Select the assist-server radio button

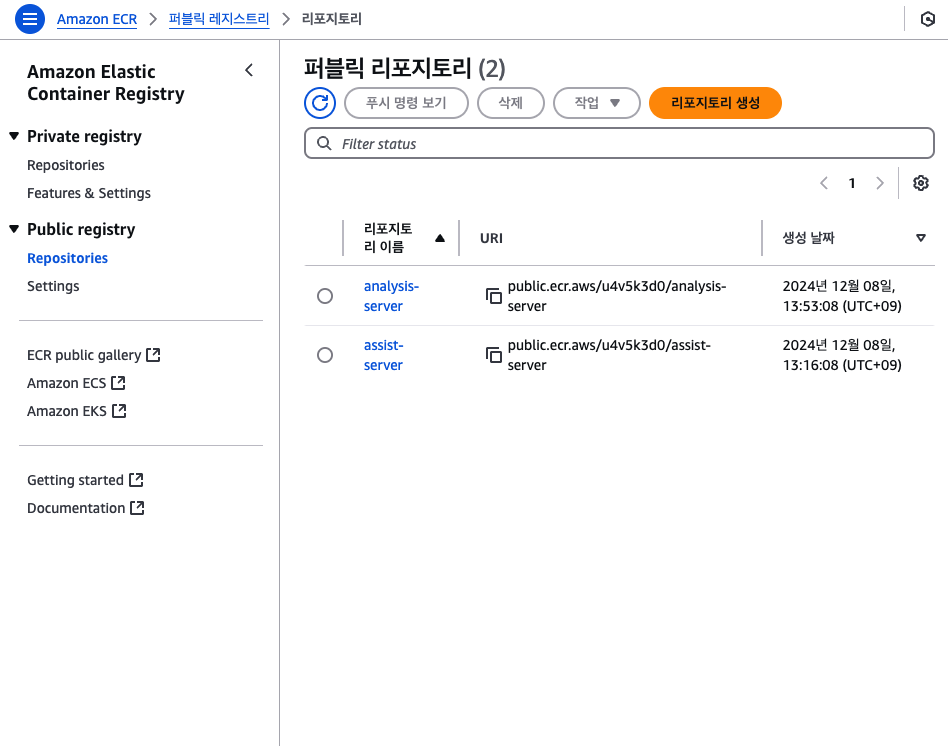pyautogui.click(x=325, y=355)
